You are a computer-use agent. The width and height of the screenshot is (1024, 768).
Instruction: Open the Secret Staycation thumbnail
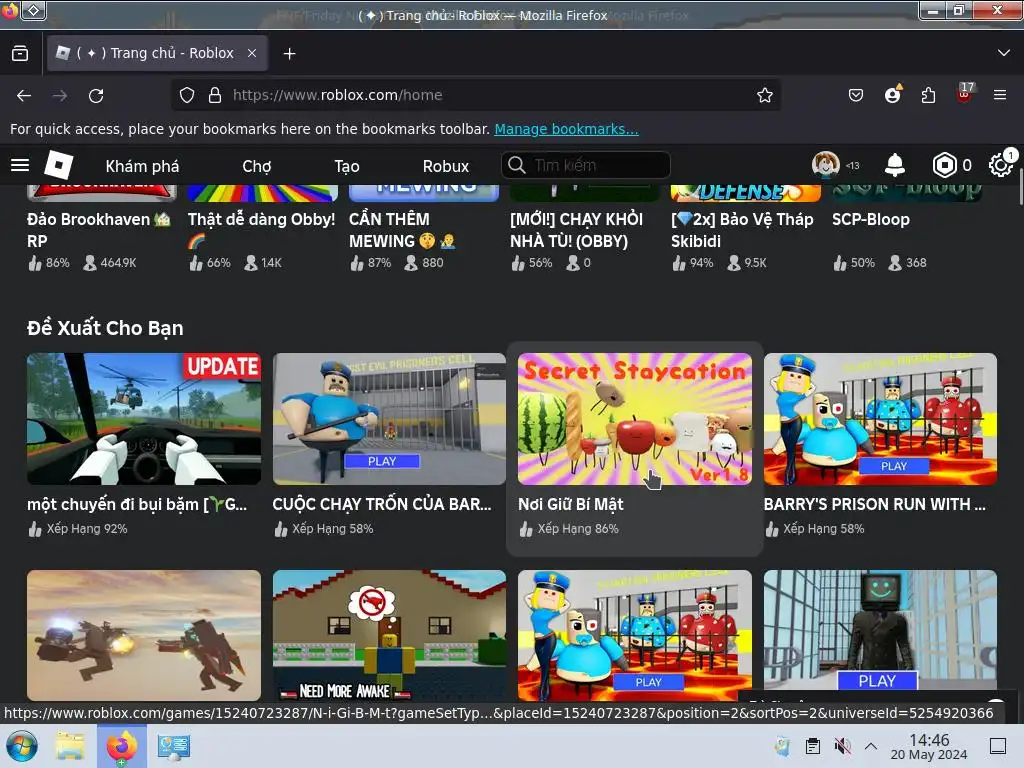pos(635,419)
